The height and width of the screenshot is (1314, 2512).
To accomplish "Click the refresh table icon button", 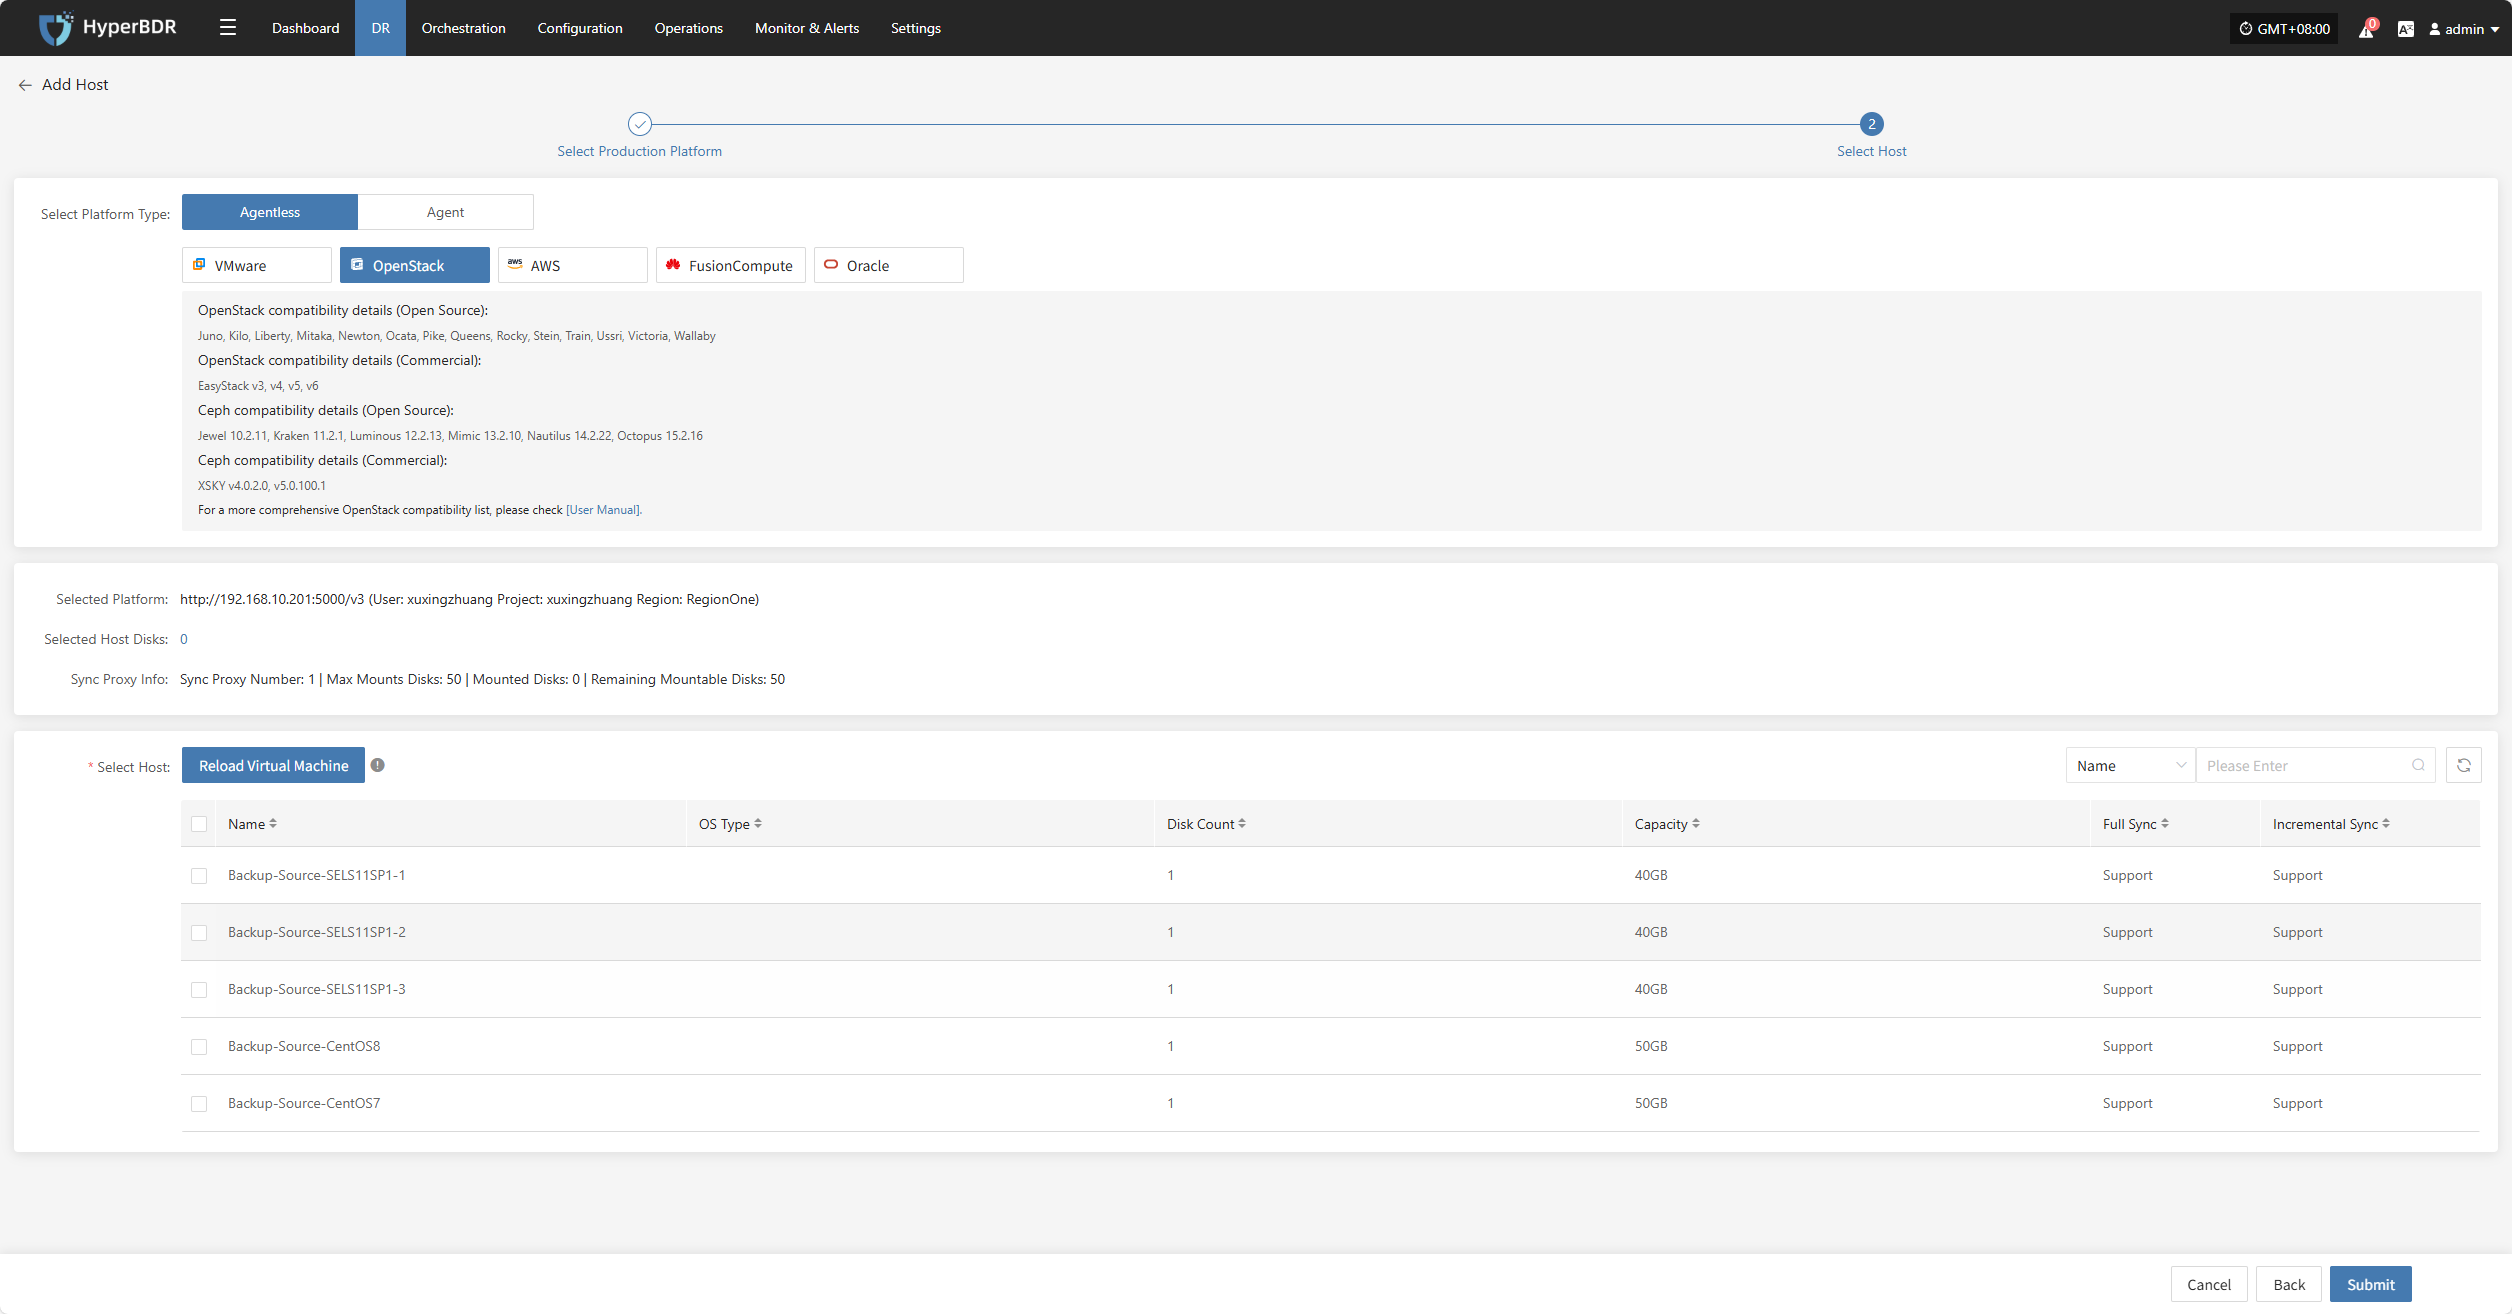I will click(x=2464, y=765).
